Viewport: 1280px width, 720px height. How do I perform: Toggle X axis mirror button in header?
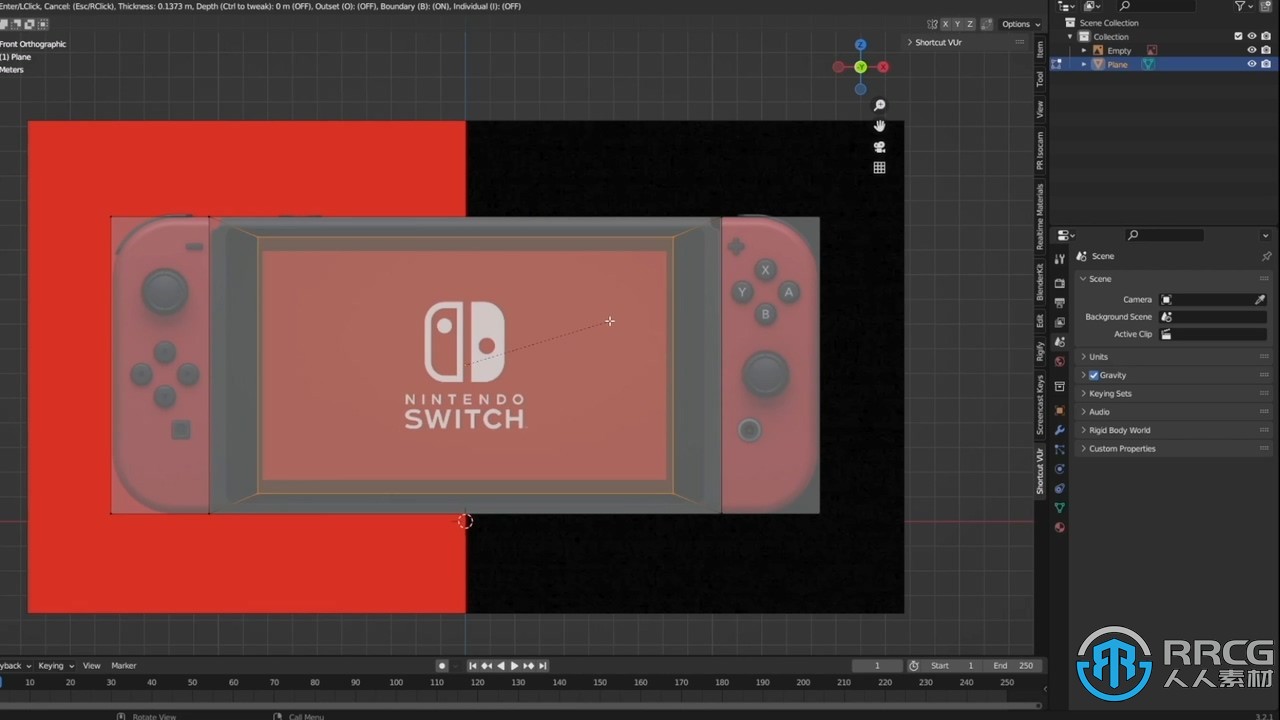(945, 24)
